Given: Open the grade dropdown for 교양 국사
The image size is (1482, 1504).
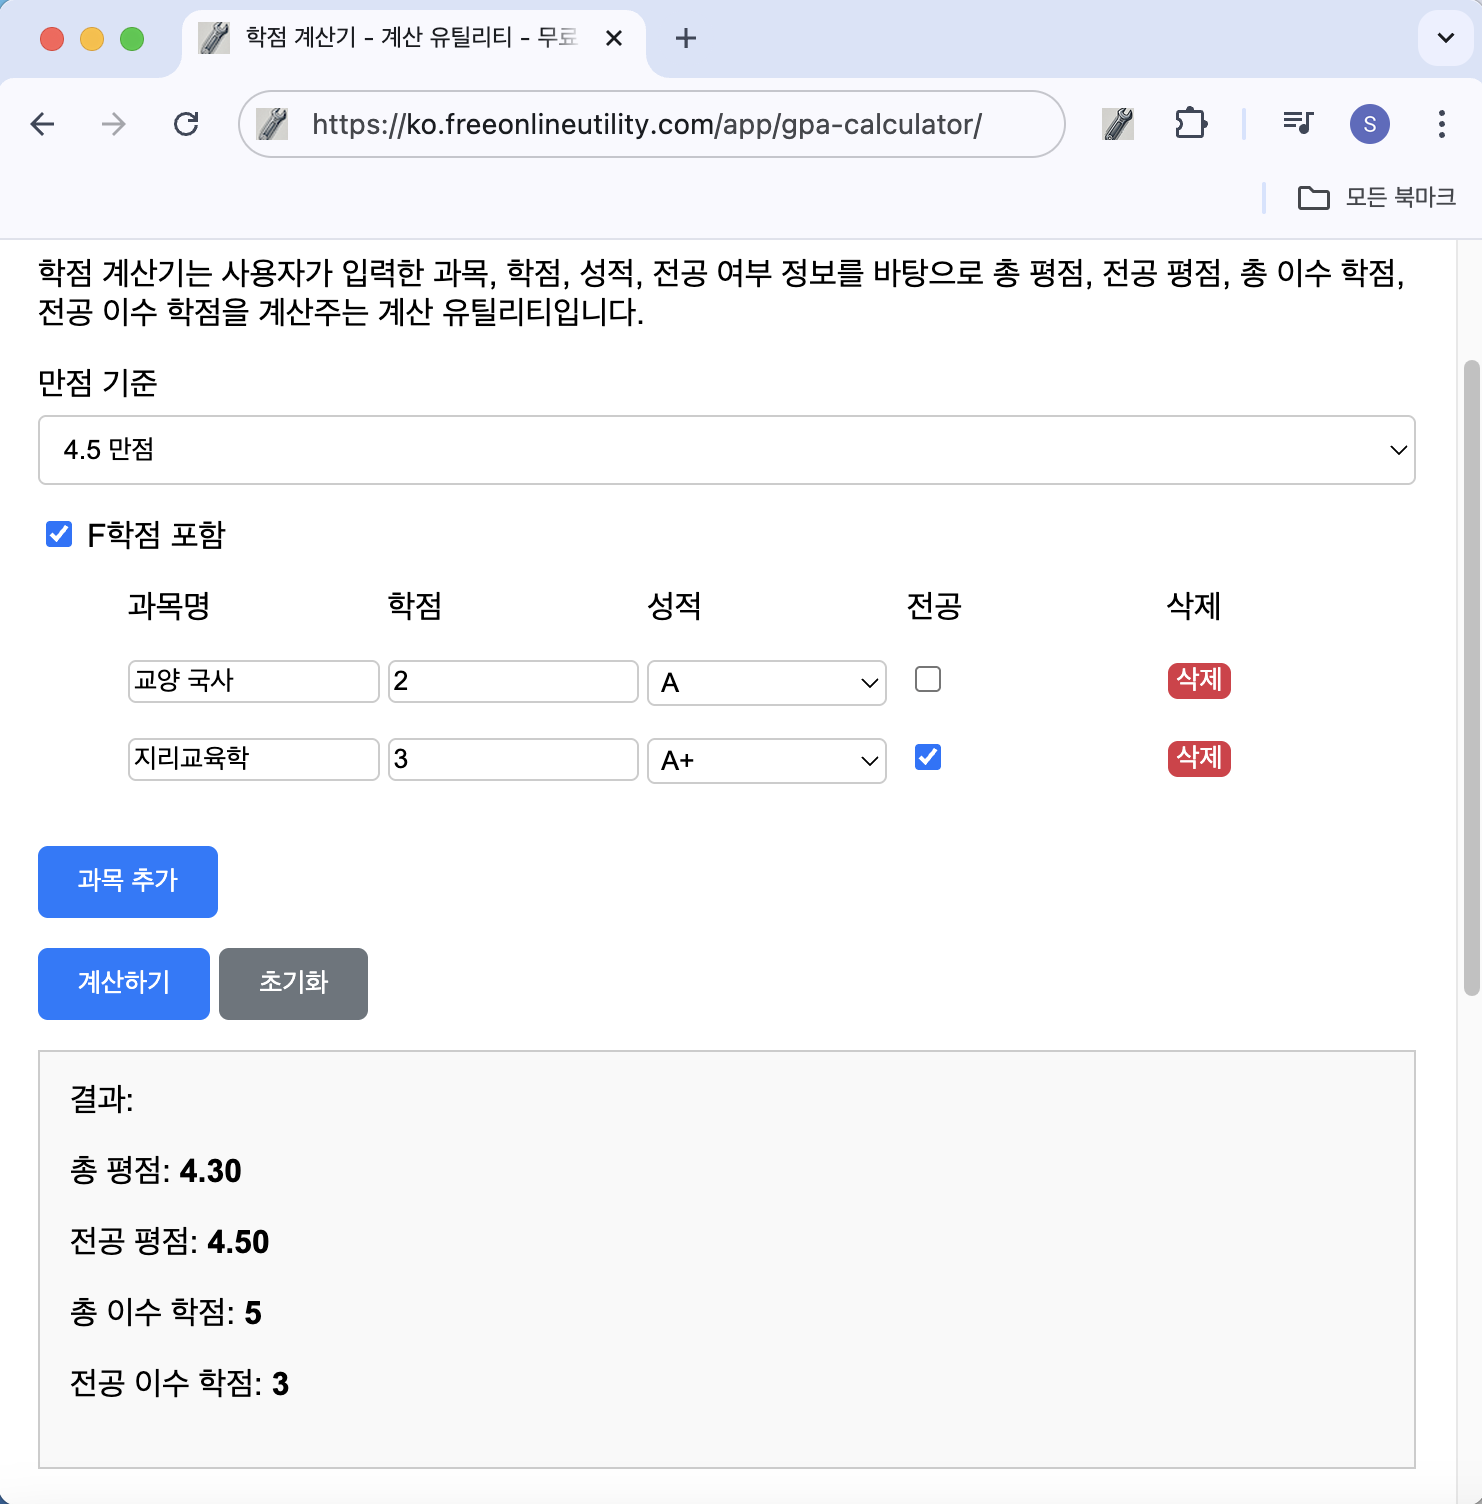Looking at the screenshot, I should [766, 683].
